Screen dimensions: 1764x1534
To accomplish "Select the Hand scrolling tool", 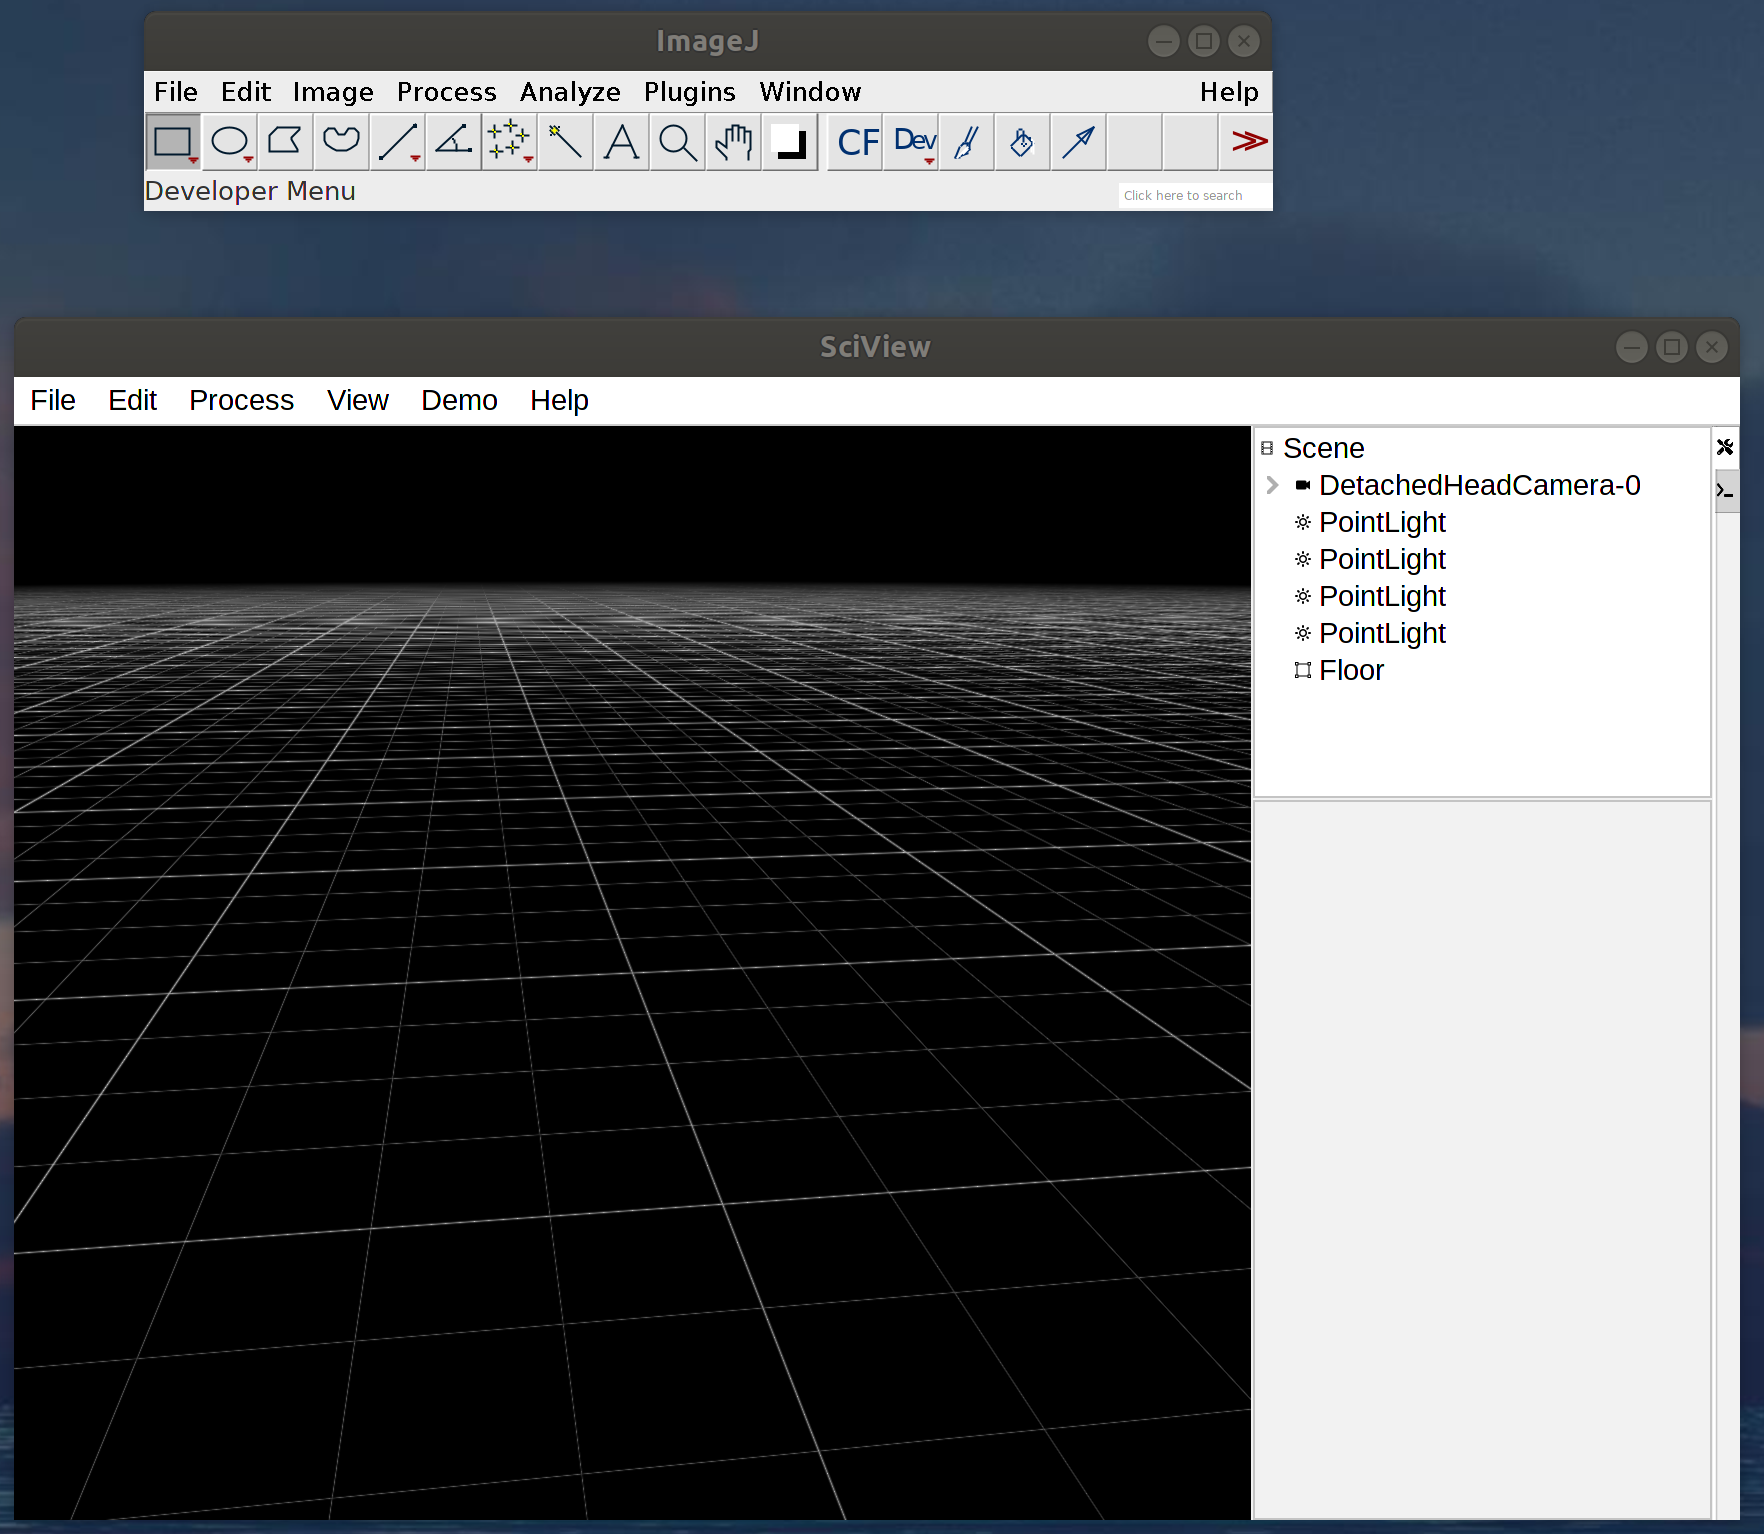I will click(x=734, y=142).
